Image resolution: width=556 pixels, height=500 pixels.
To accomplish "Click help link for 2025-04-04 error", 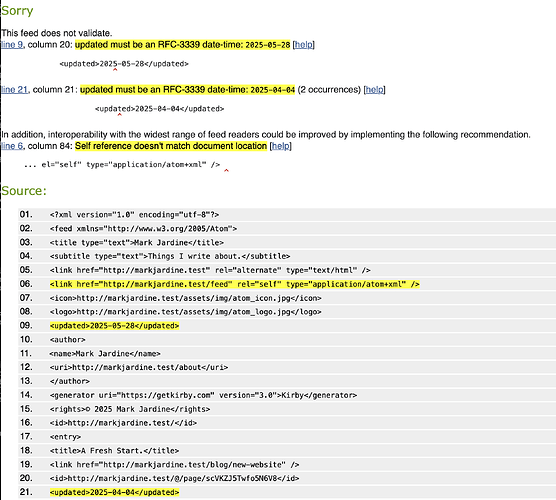I will click(x=374, y=90).
